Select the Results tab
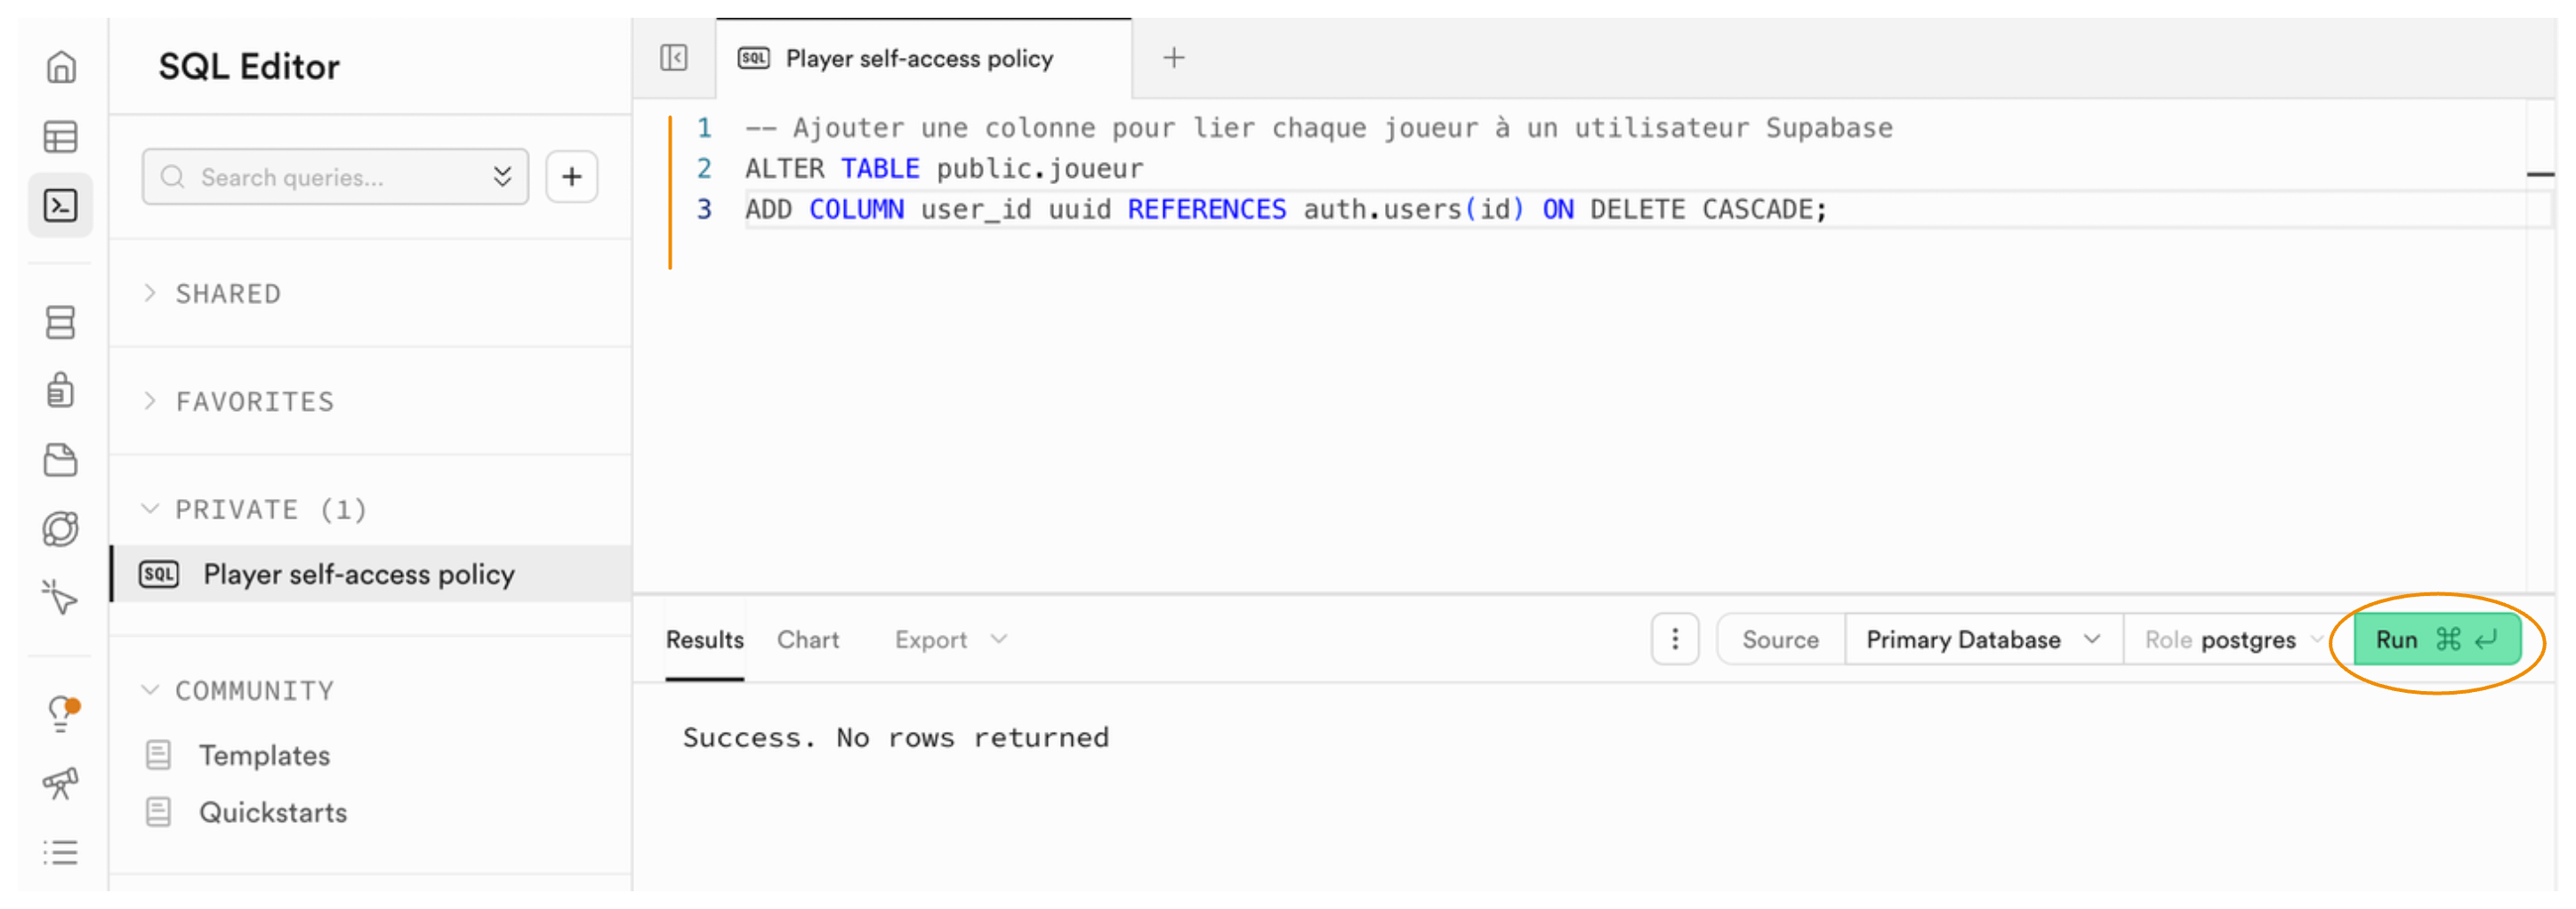This screenshot has height=909, width=2576. [705, 640]
